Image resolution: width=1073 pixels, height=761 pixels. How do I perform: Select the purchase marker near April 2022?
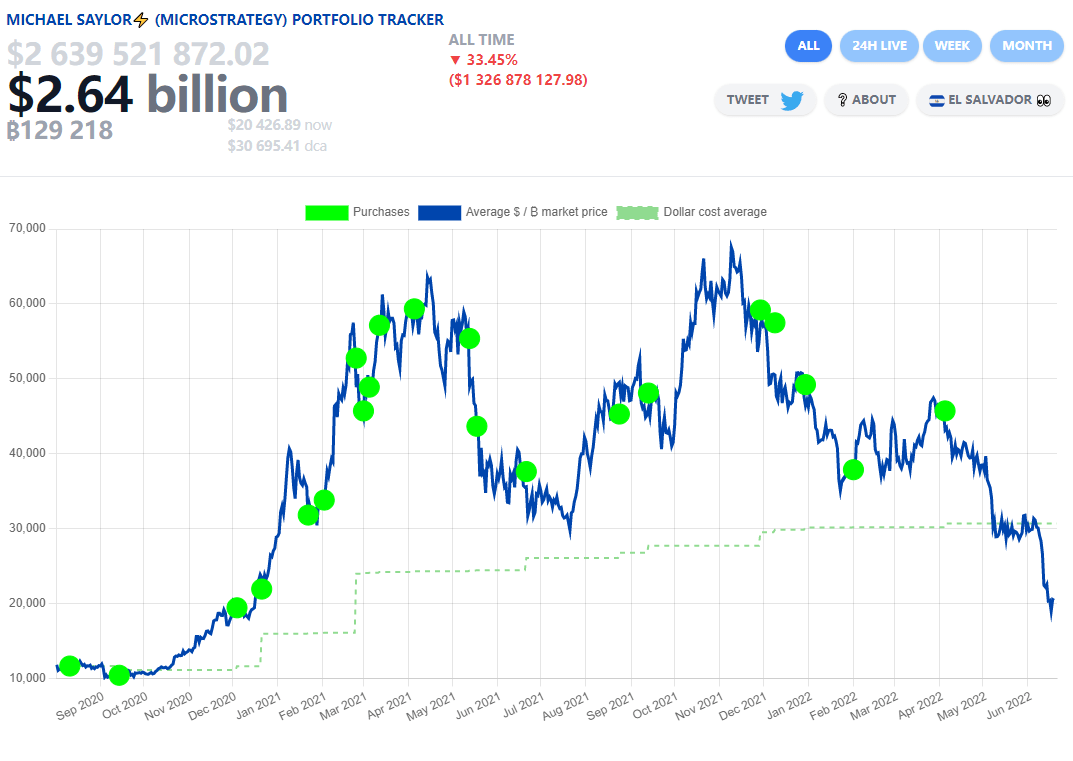click(944, 411)
